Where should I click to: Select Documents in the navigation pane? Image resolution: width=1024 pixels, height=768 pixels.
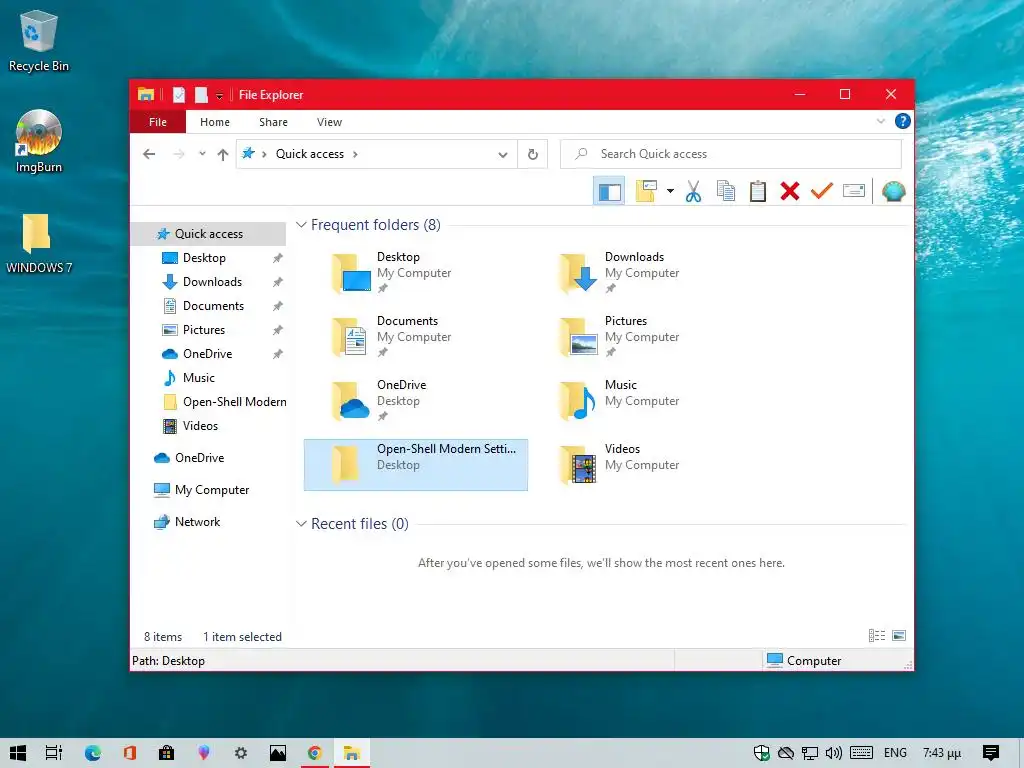coord(214,306)
